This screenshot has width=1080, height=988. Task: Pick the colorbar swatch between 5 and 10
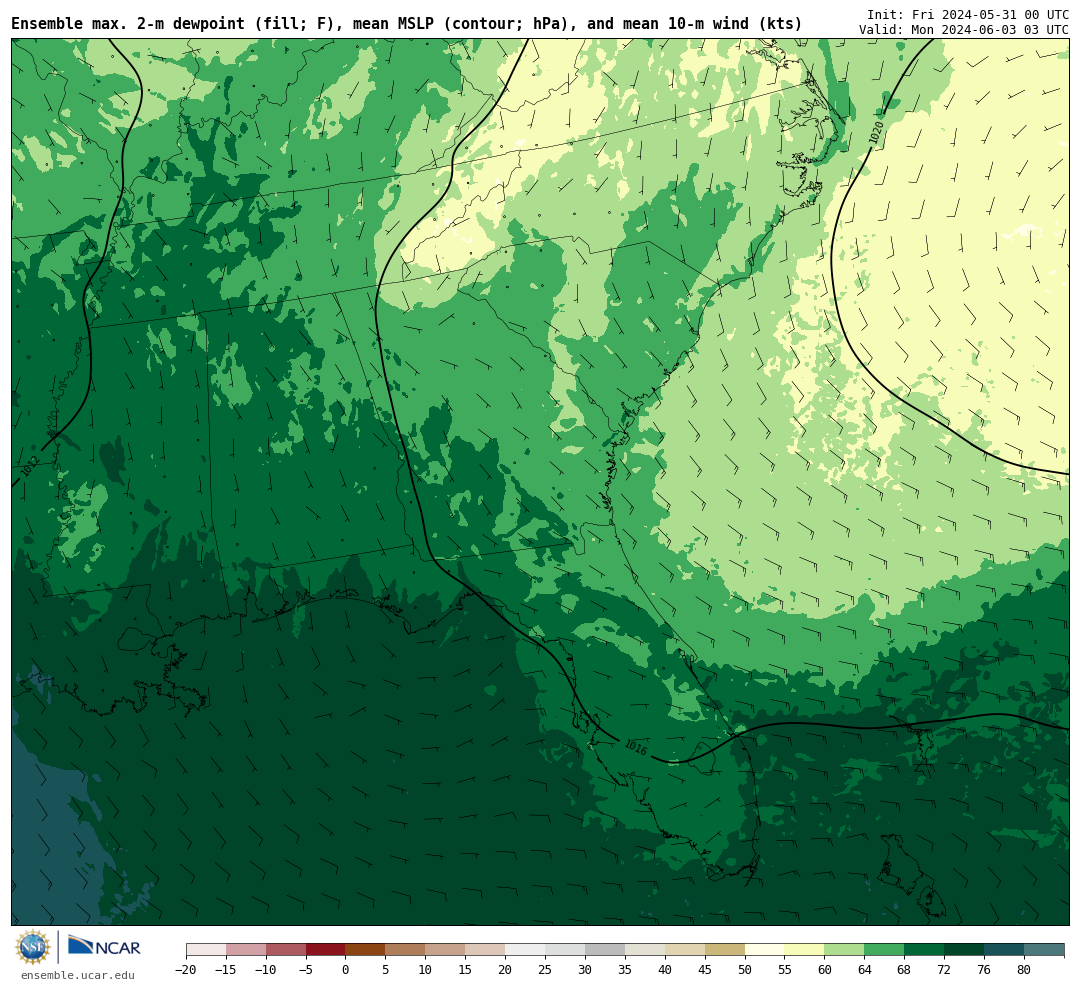click(406, 950)
